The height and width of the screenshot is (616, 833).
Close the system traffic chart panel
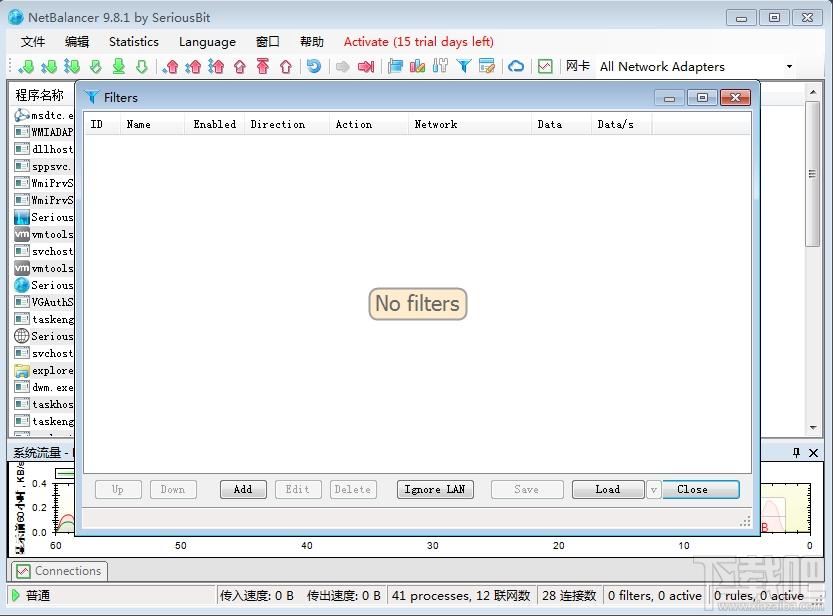(x=813, y=452)
